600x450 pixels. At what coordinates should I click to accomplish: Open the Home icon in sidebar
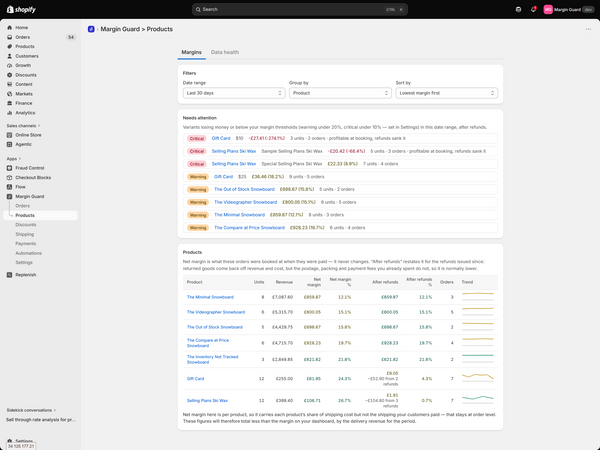click(10, 28)
